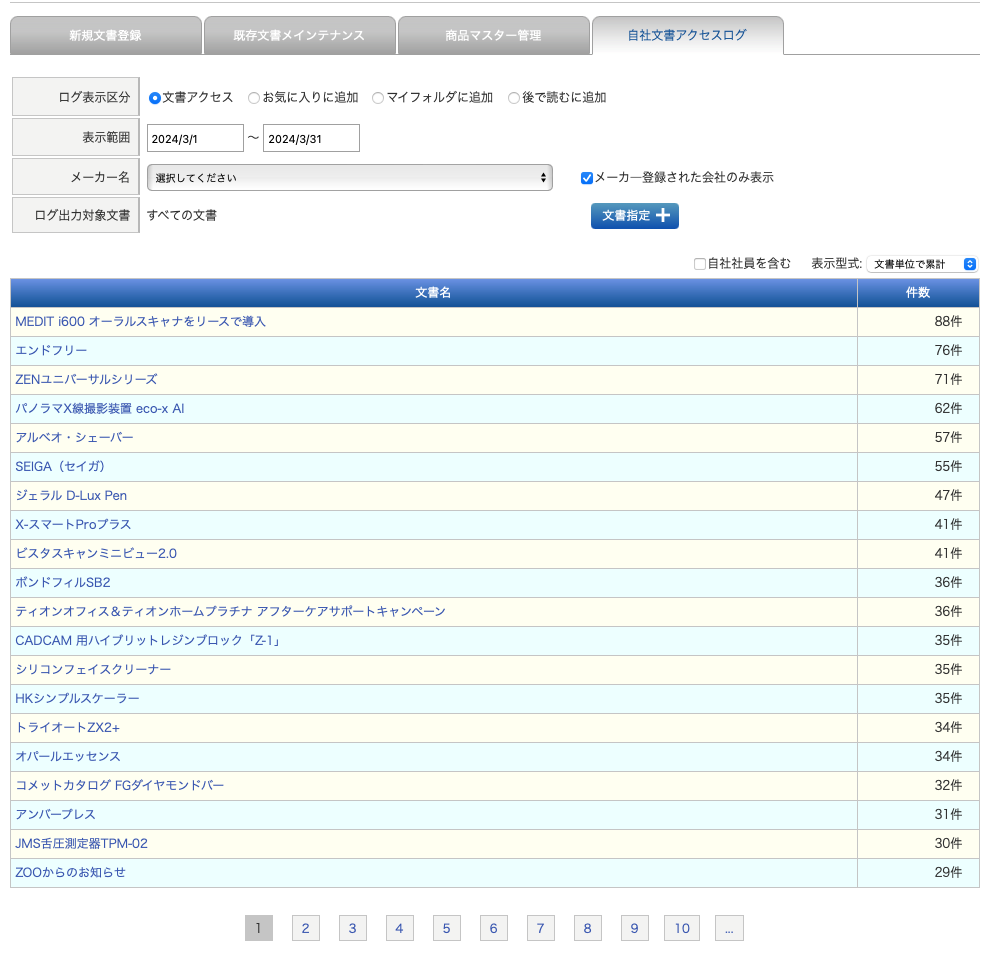The height and width of the screenshot is (953, 994).
Task: Select the マイフォルダに追加 radio option
Action: [378, 98]
